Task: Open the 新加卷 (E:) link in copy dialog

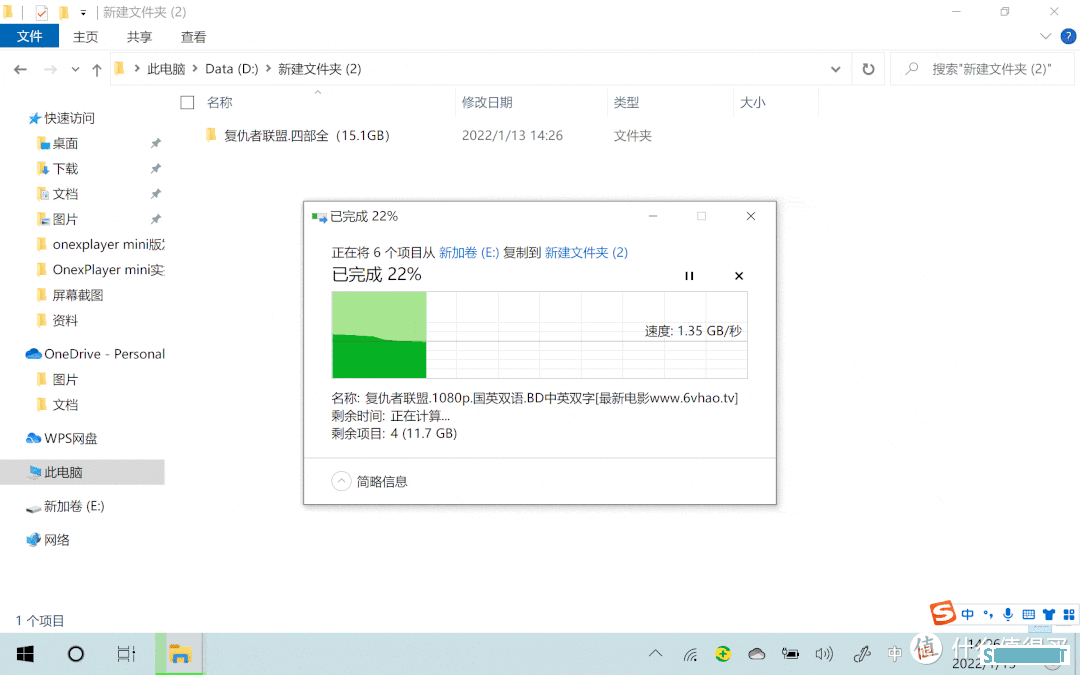Action: click(469, 253)
